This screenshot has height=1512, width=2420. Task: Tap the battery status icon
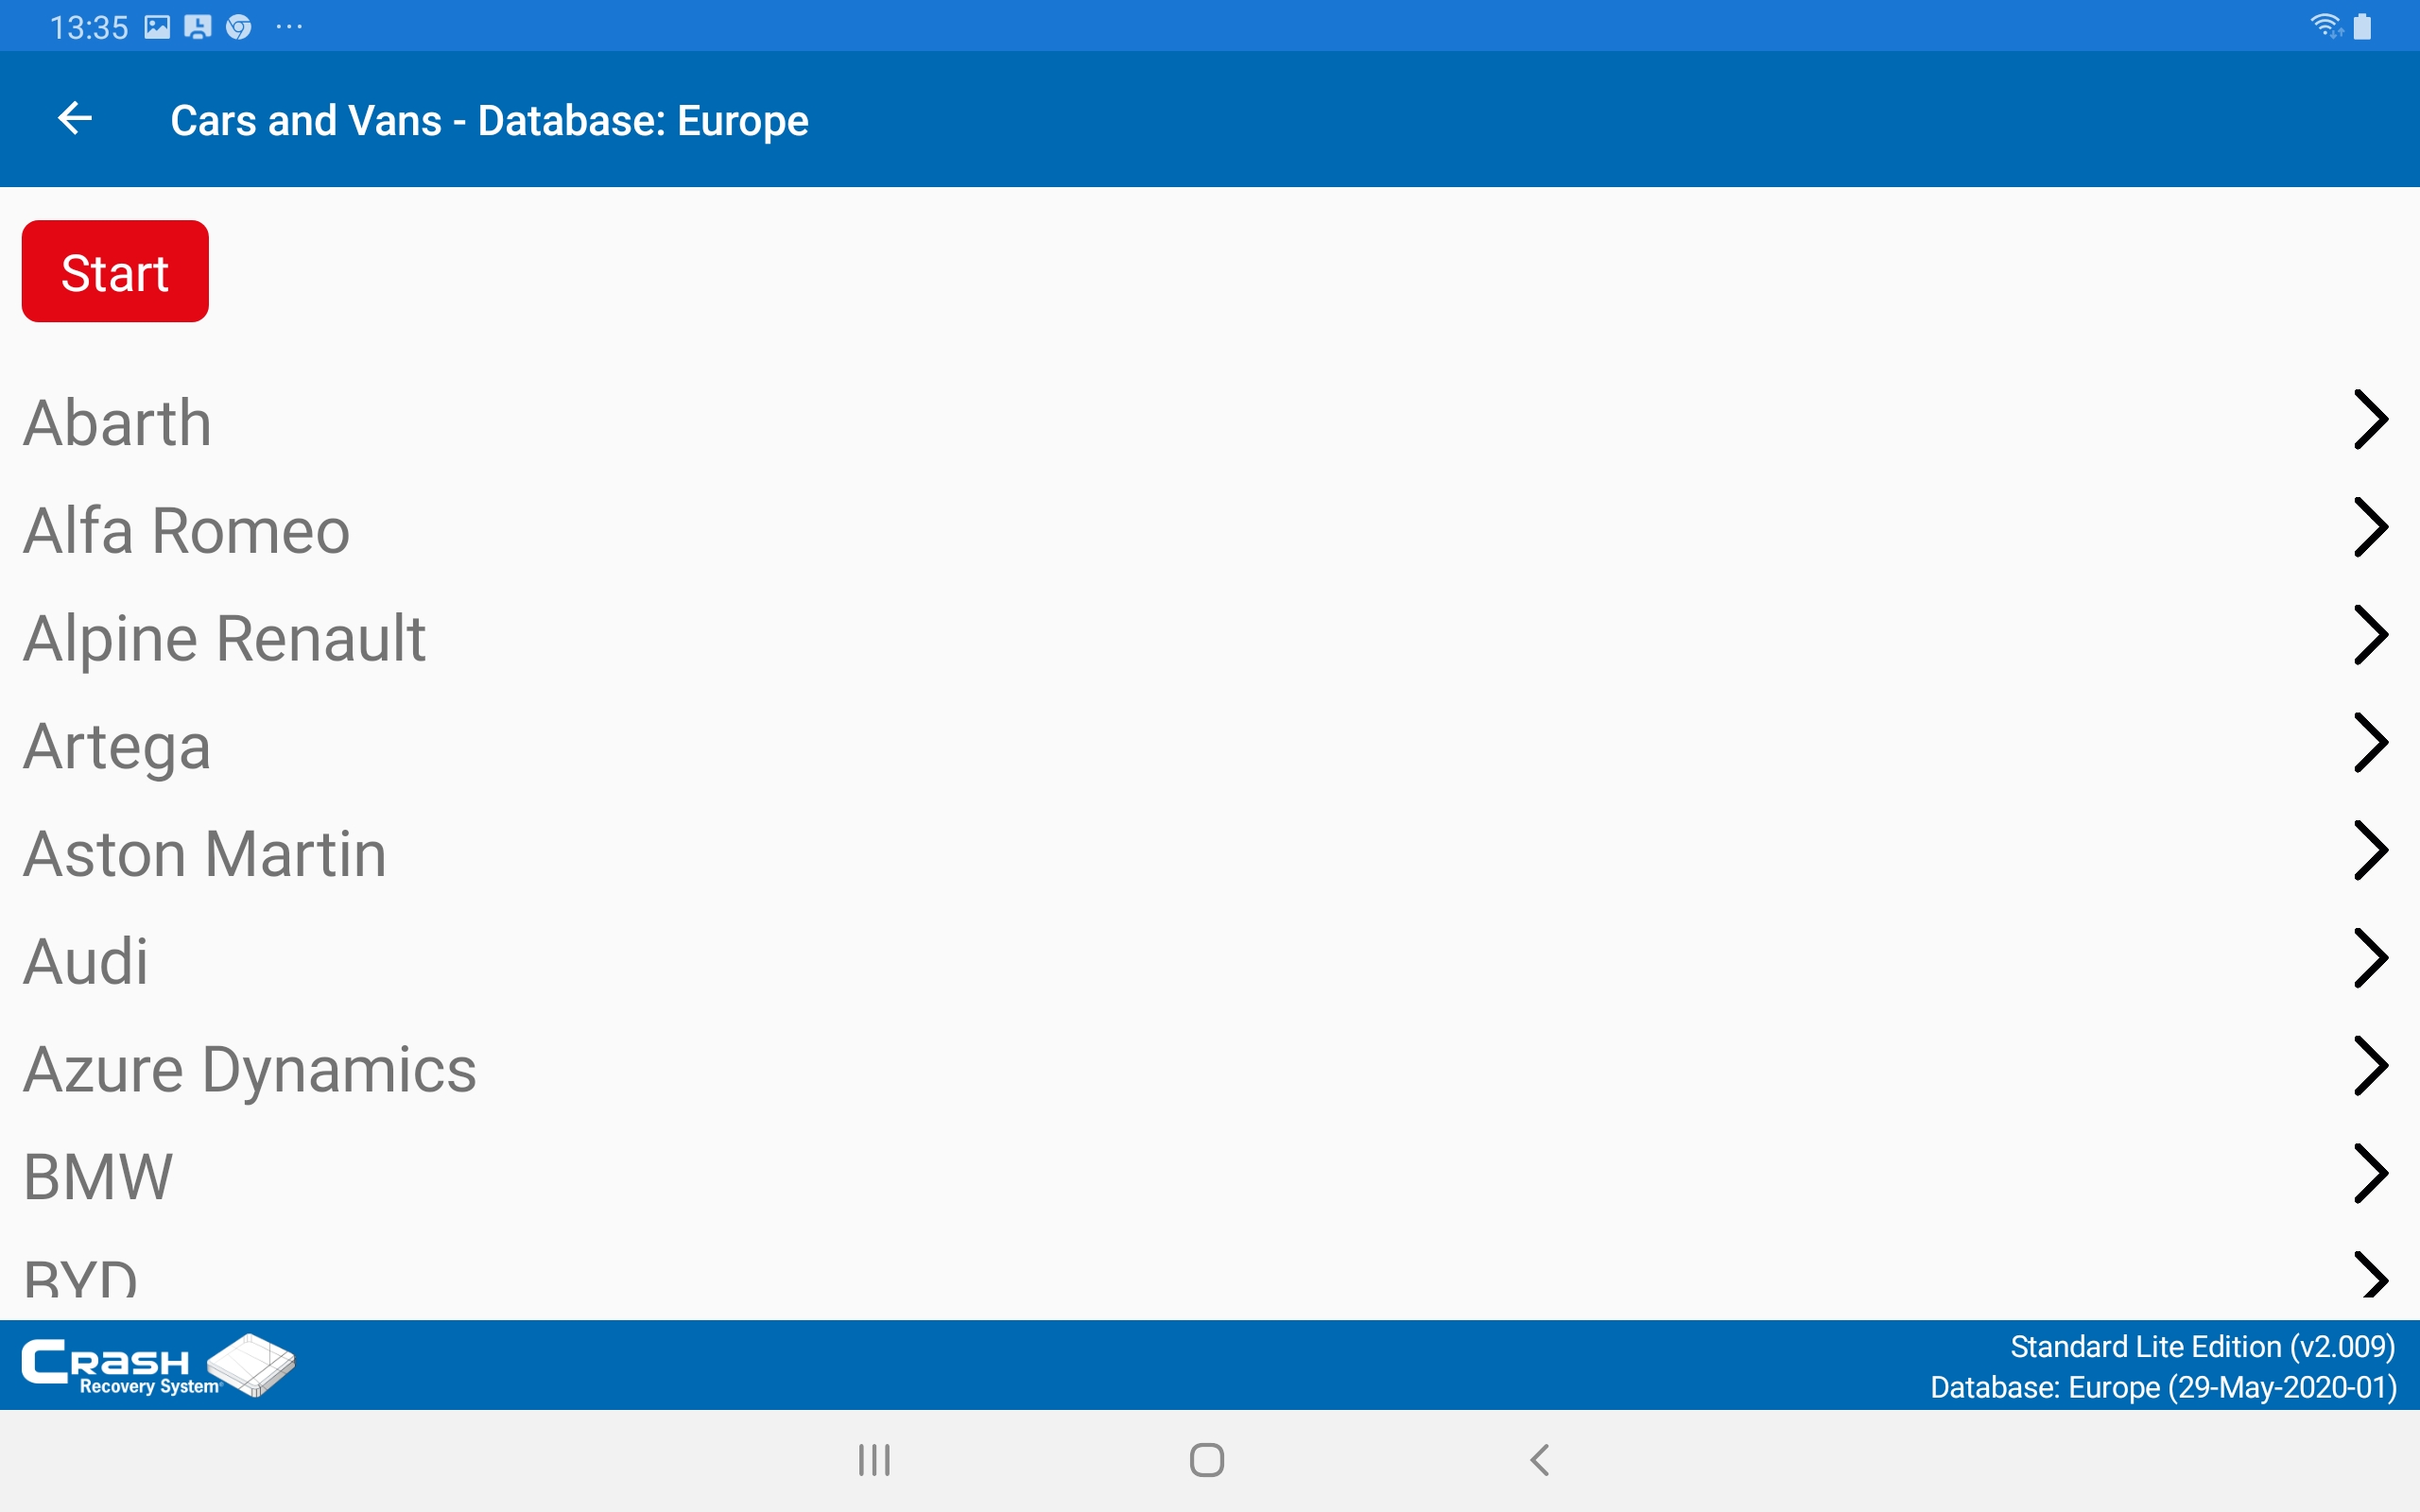(x=2363, y=26)
